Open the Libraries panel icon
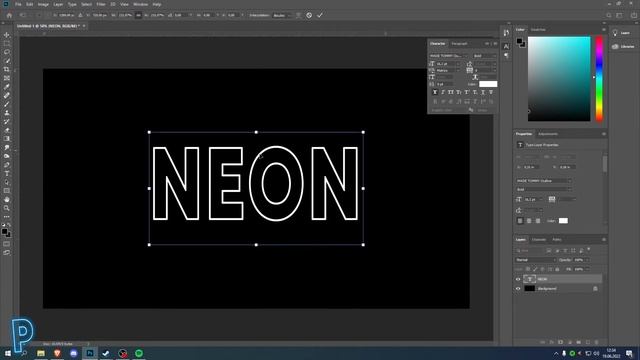 coord(615,47)
